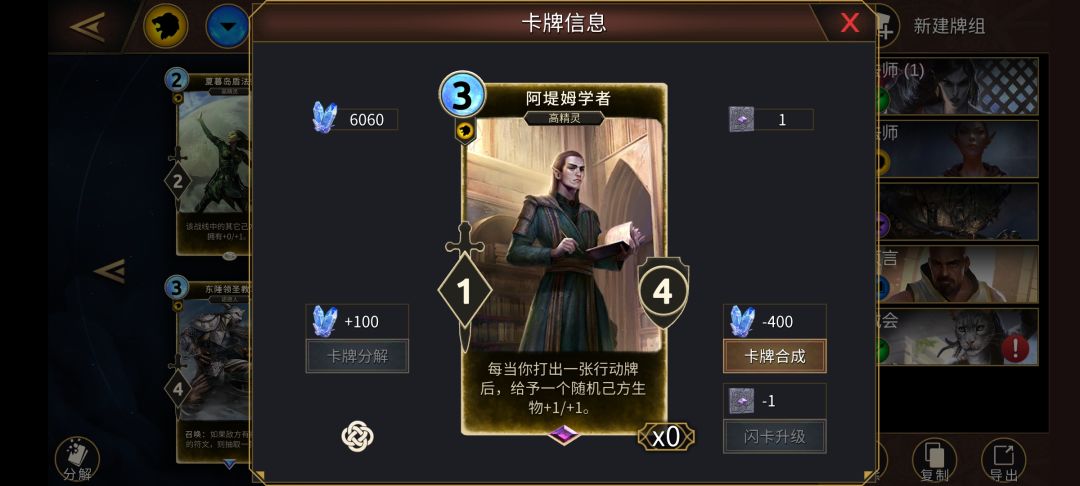Screen dimensions: 1080x486
Task: Click the 阿堤姆学者 card artwork
Action: [564, 234]
